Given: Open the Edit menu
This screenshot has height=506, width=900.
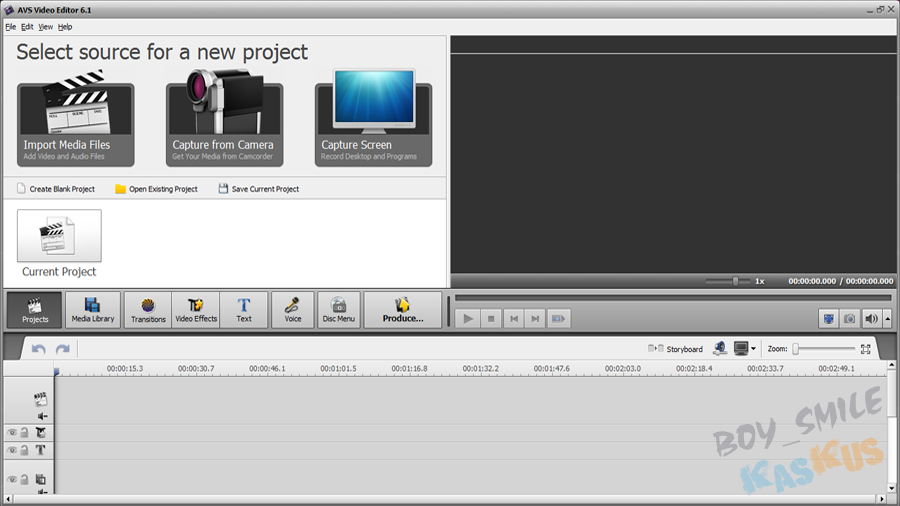Looking at the screenshot, I should pos(27,27).
